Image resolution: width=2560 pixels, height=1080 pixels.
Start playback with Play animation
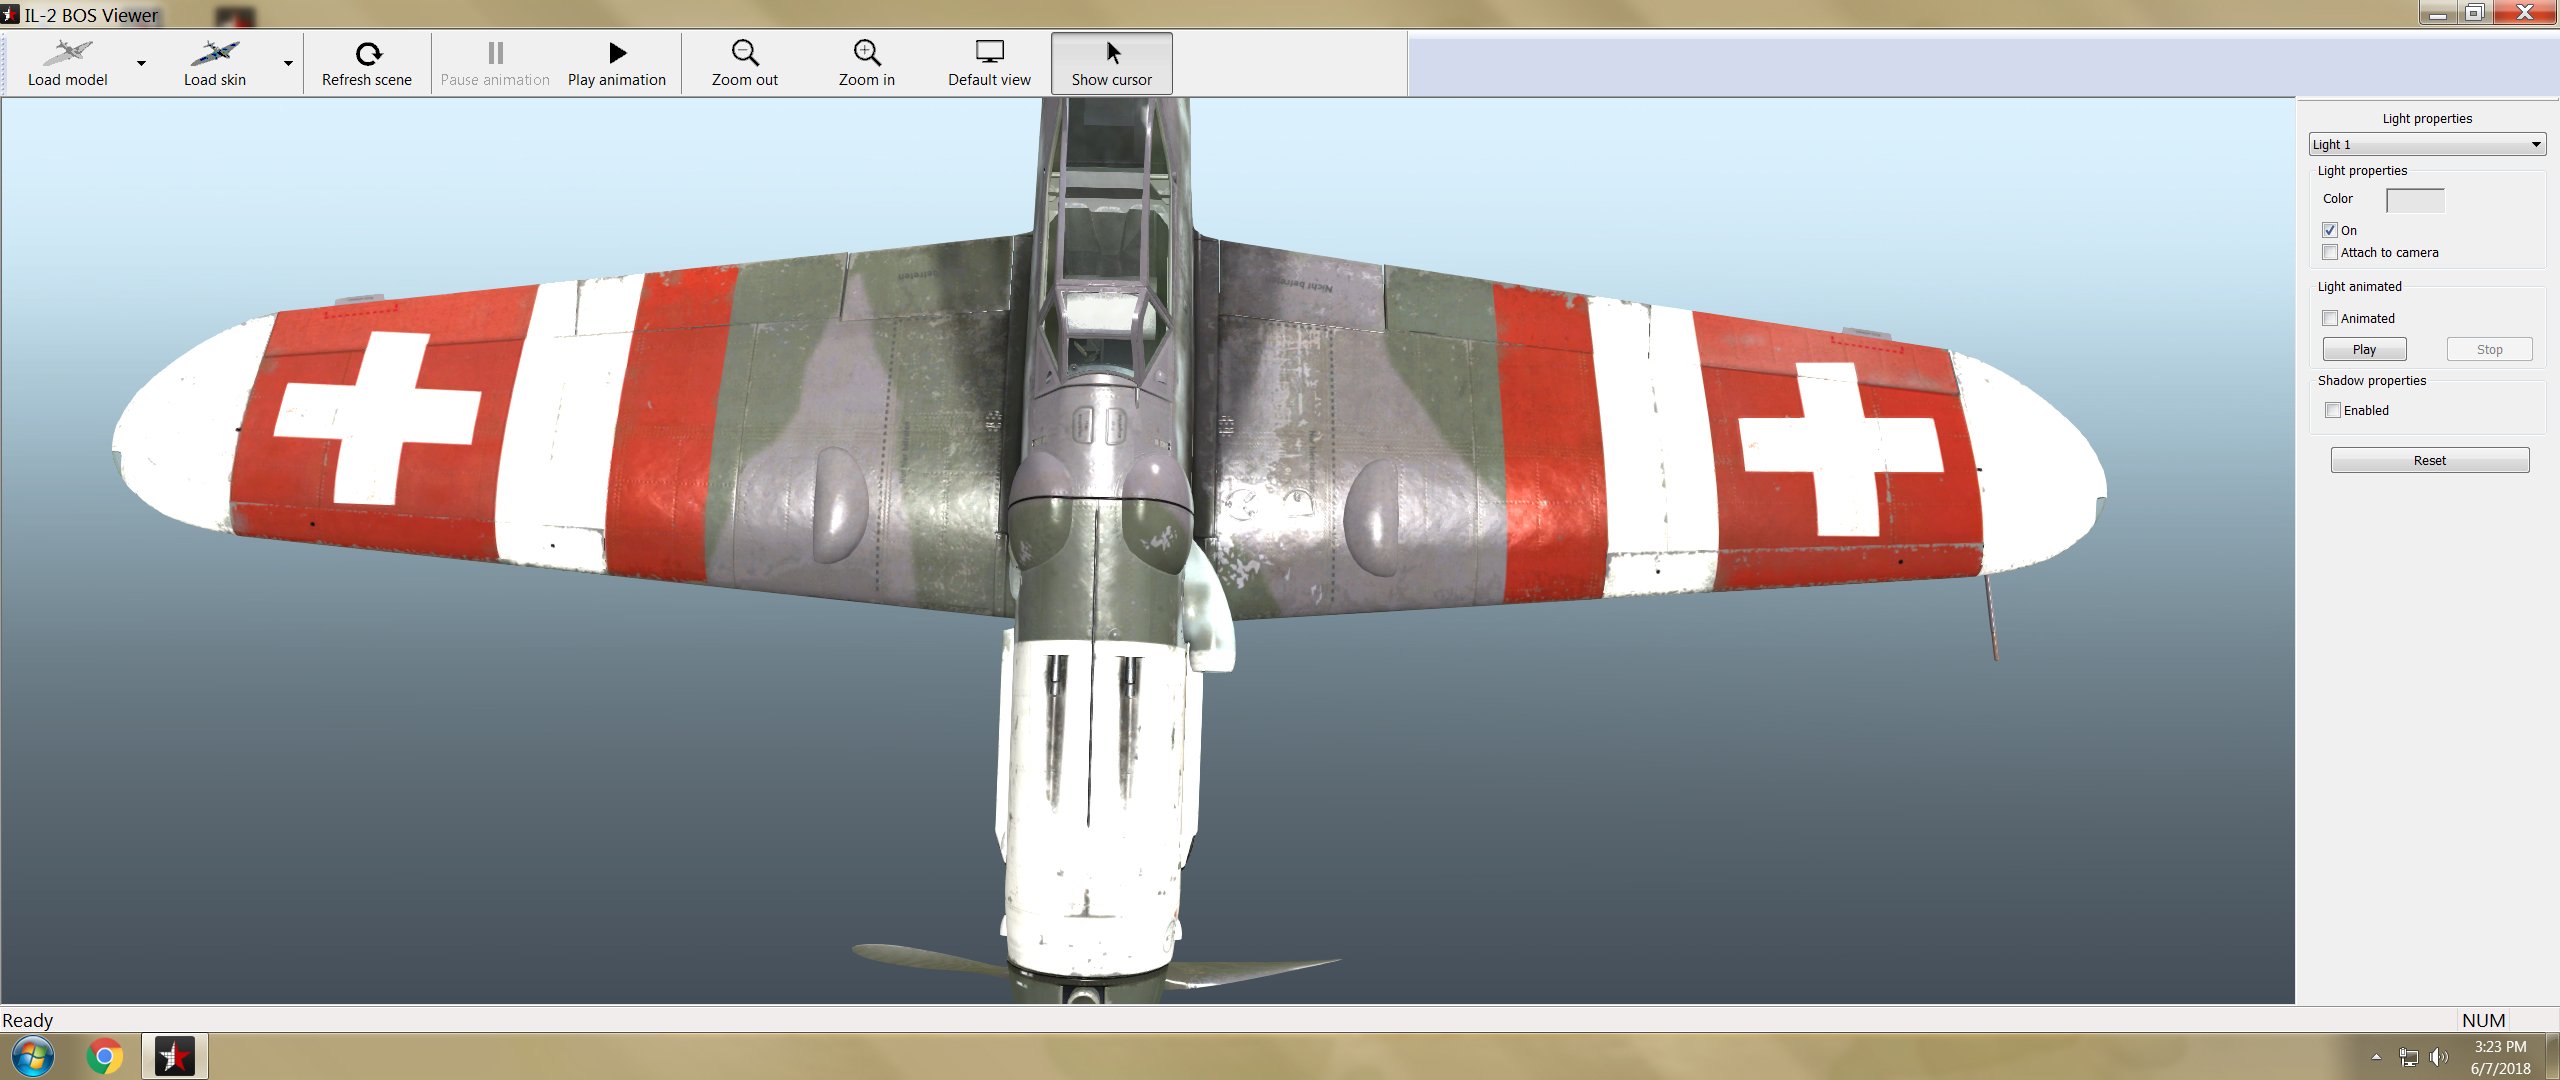(x=617, y=64)
